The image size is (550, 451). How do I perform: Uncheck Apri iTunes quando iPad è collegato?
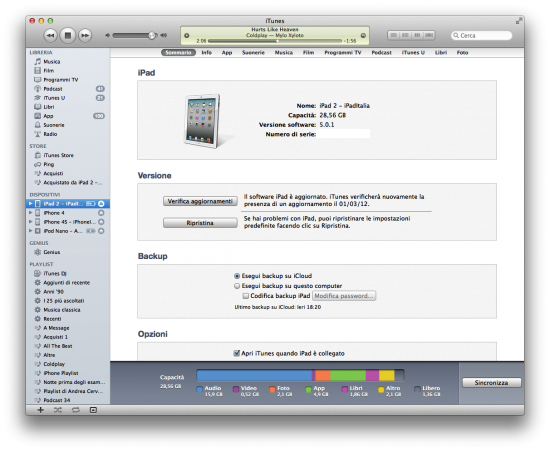click(x=237, y=353)
